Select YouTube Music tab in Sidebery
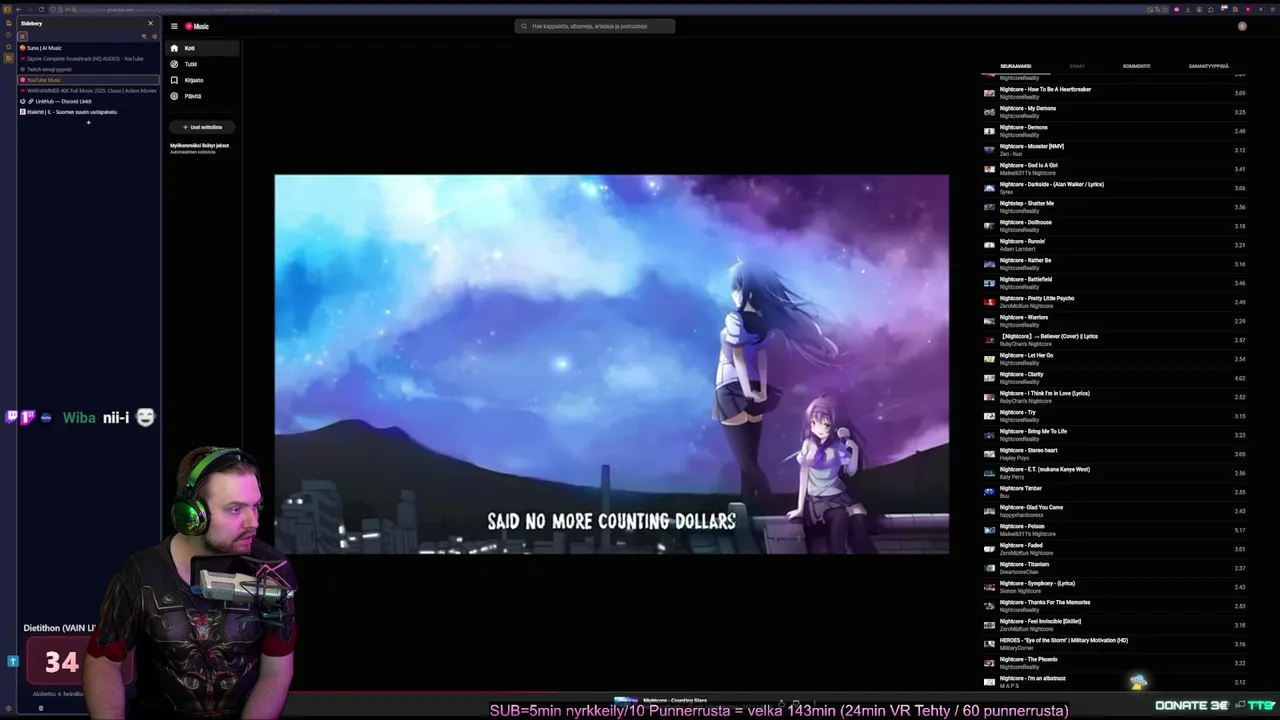The width and height of the screenshot is (1280, 720). click(89, 80)
